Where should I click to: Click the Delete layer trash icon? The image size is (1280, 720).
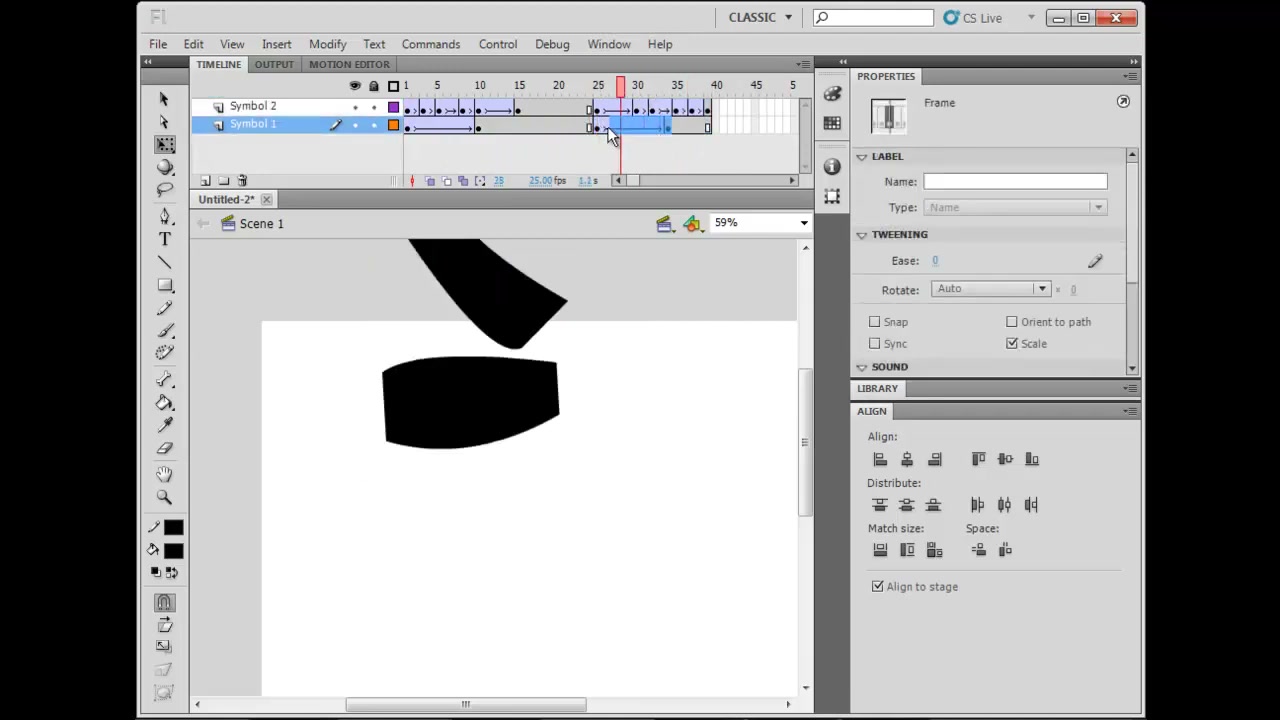point(242,181)
